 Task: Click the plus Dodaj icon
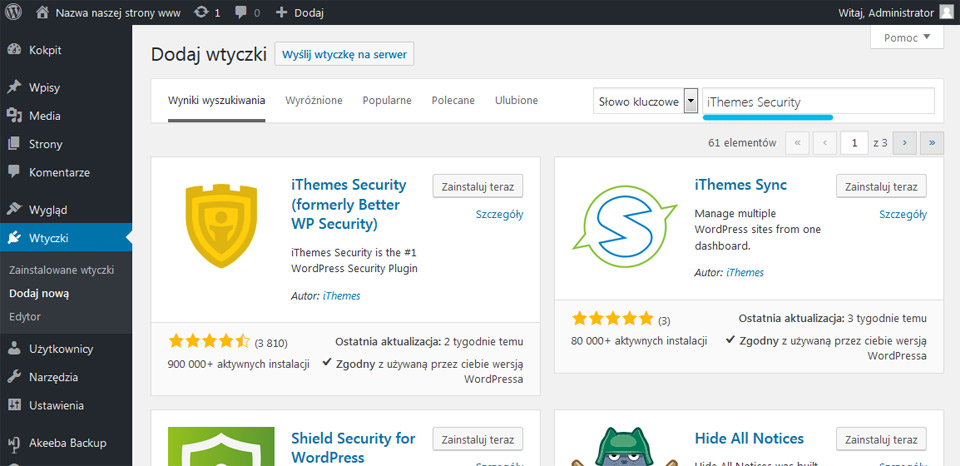[x=281, y=12]
